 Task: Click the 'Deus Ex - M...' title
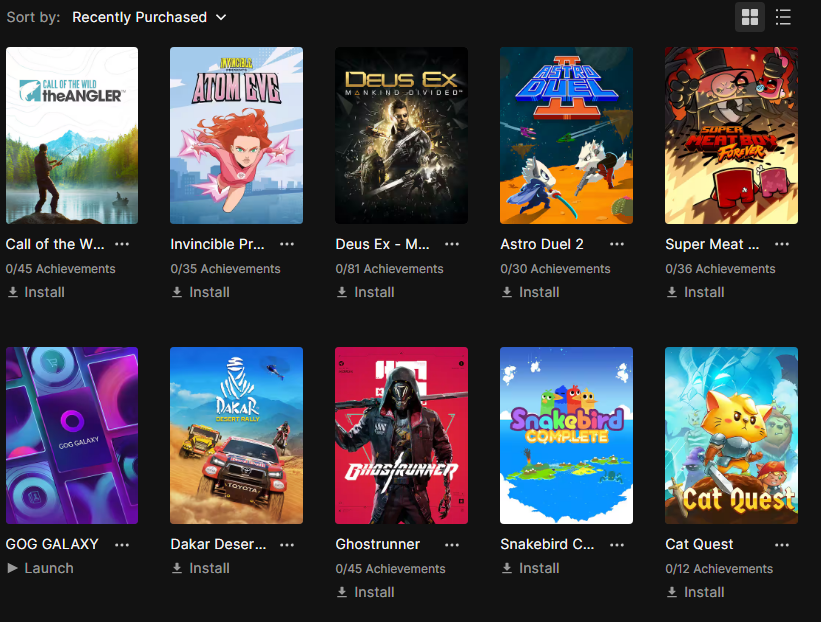(x=383, y=244)
